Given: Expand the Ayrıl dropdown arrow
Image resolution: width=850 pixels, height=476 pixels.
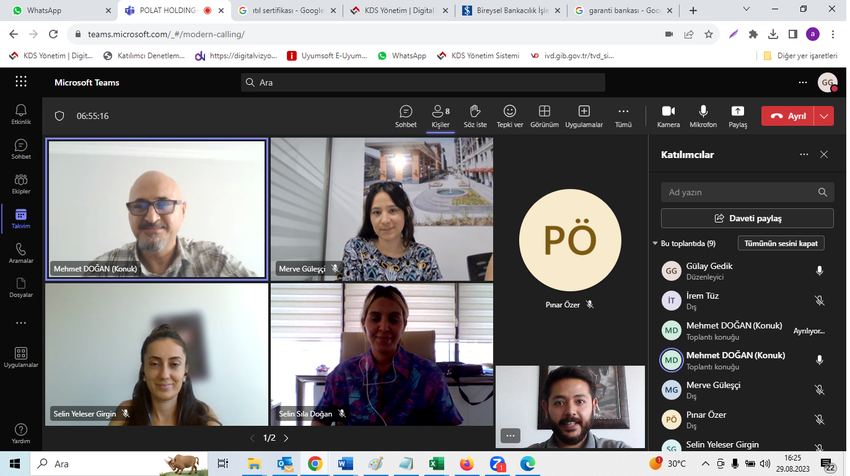Looking at the screenshot, I should tap(824, 116).
